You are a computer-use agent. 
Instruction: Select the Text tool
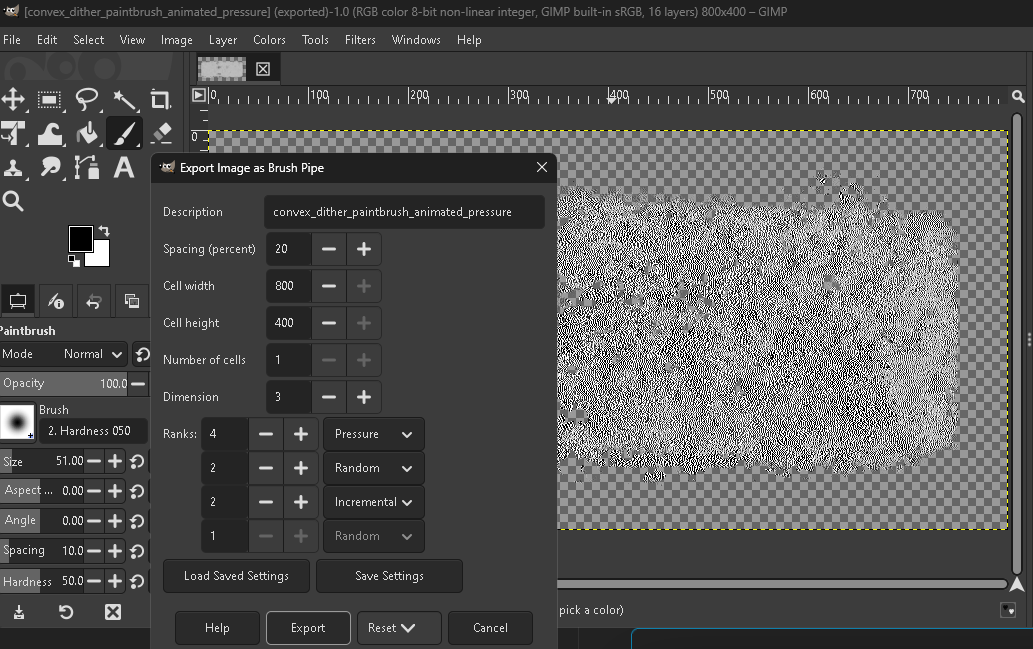(x=124, y=167)
